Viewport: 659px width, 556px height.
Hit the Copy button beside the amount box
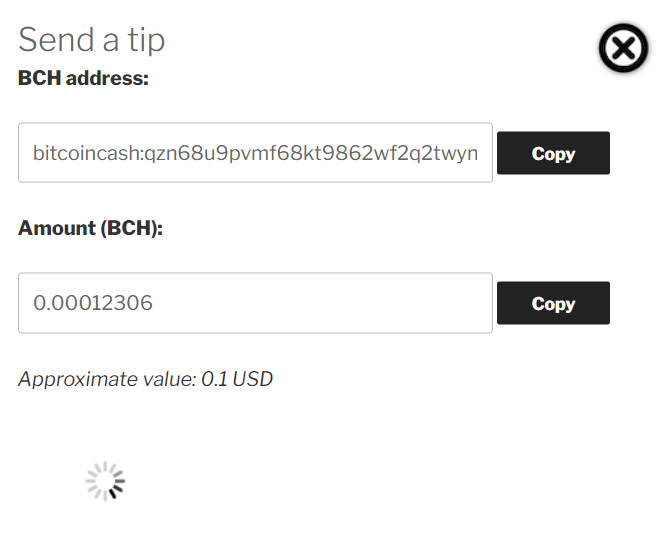[x=553, y=303]
